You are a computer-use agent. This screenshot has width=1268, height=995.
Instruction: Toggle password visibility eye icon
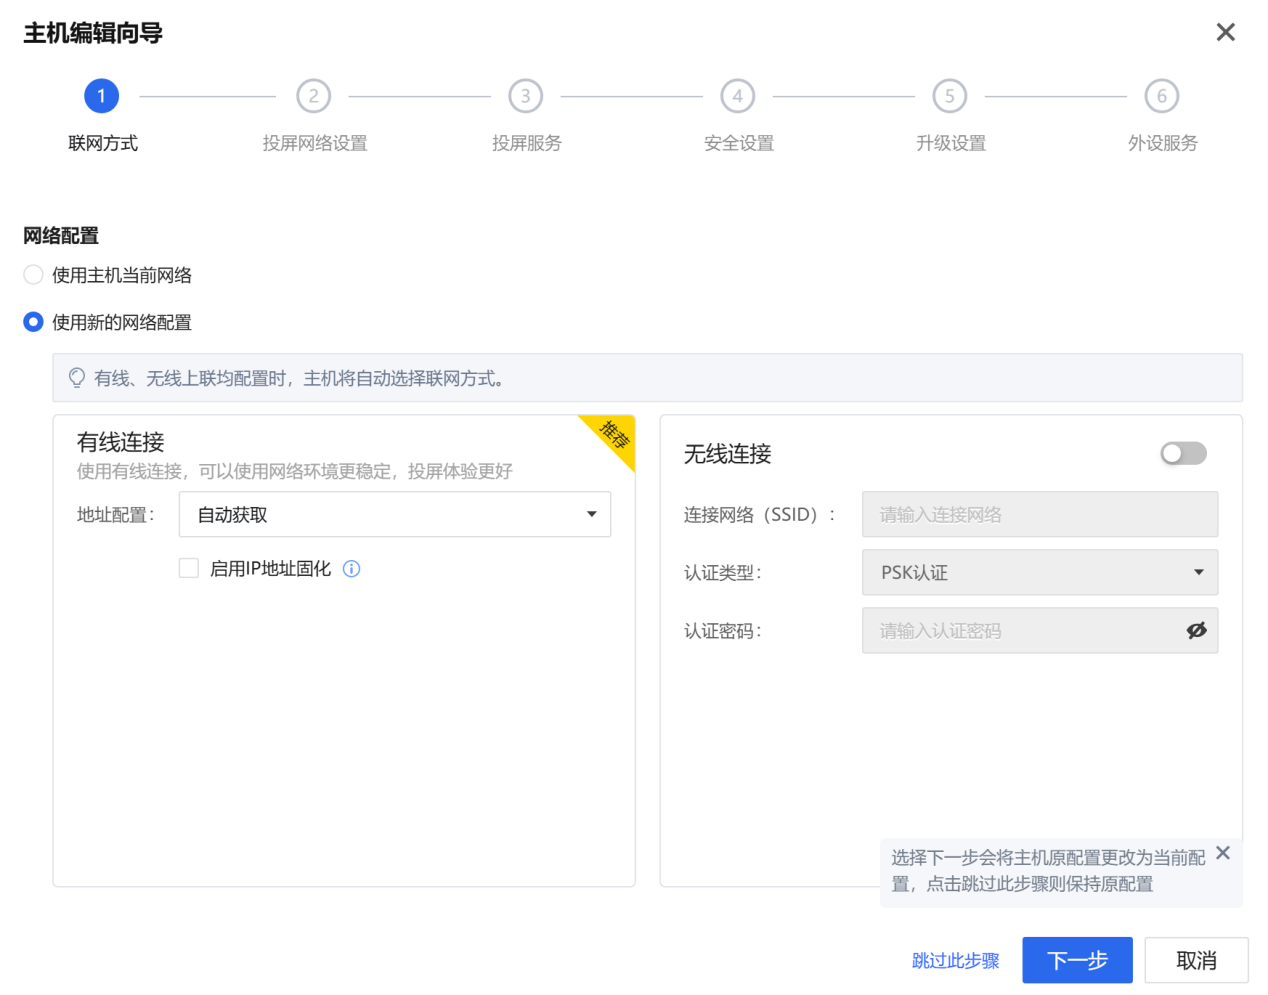(1196, 630)
